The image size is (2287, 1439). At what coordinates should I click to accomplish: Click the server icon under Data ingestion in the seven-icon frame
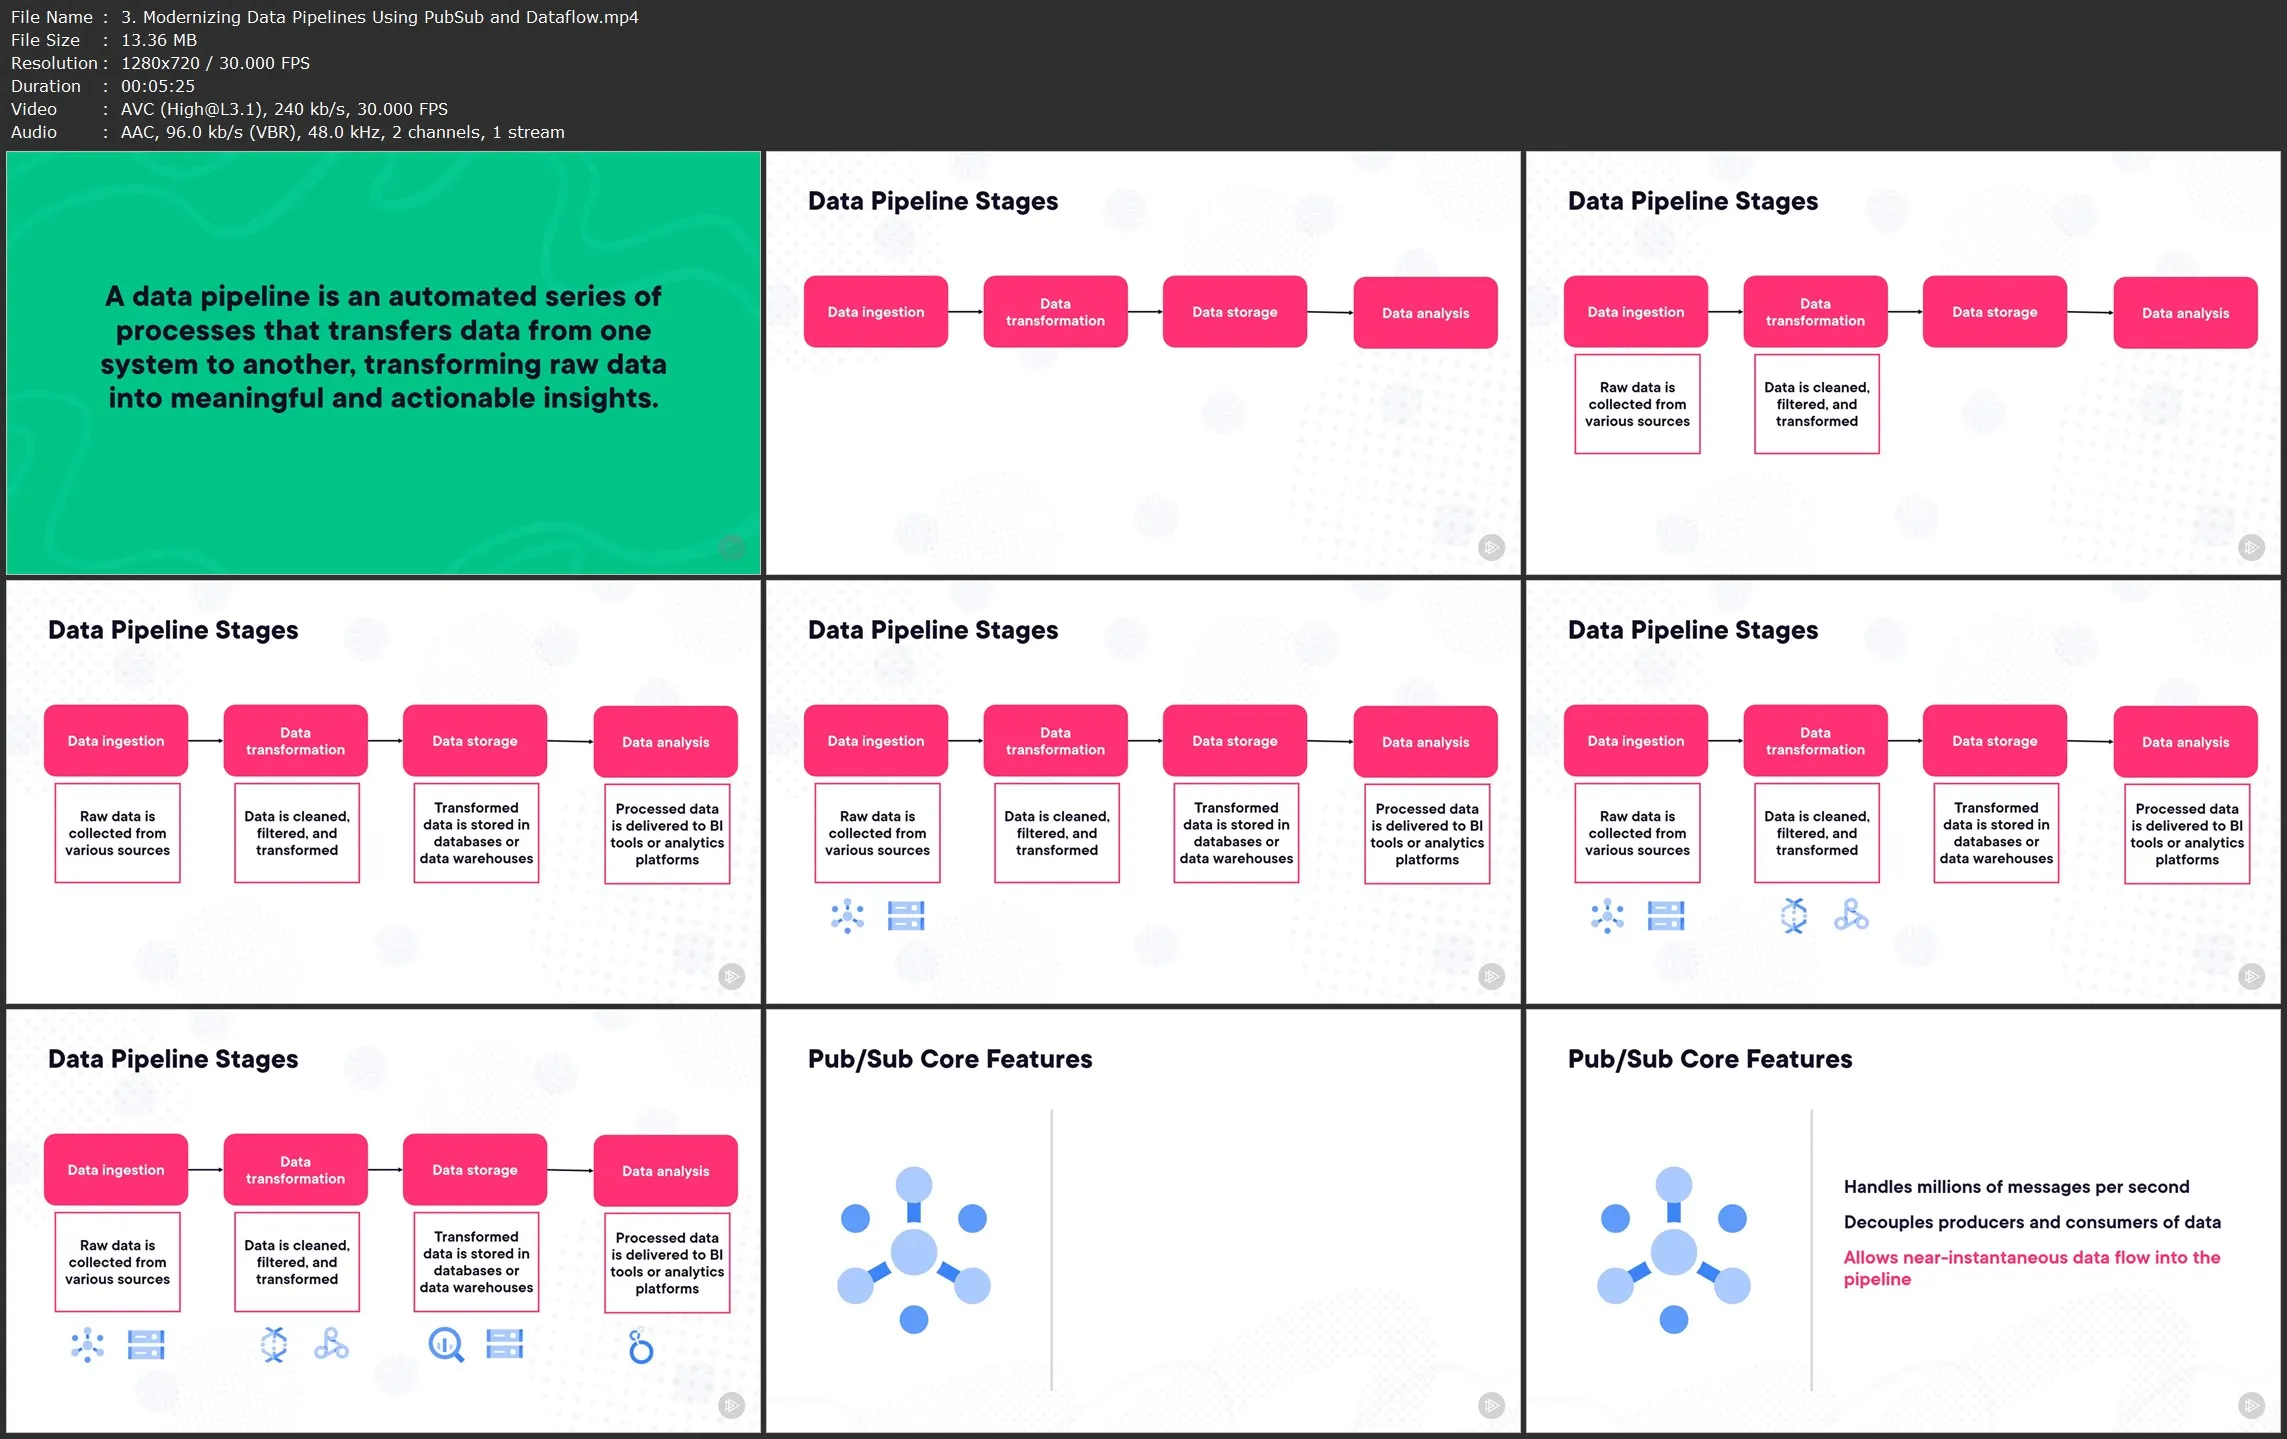tap(146, 1345)
